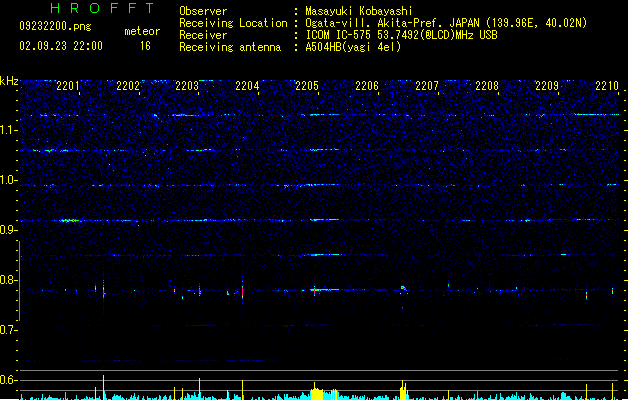This screenshot has width=629, height=400.
Task: Click the long meteor echo after 2205
Action: [325, 289]
